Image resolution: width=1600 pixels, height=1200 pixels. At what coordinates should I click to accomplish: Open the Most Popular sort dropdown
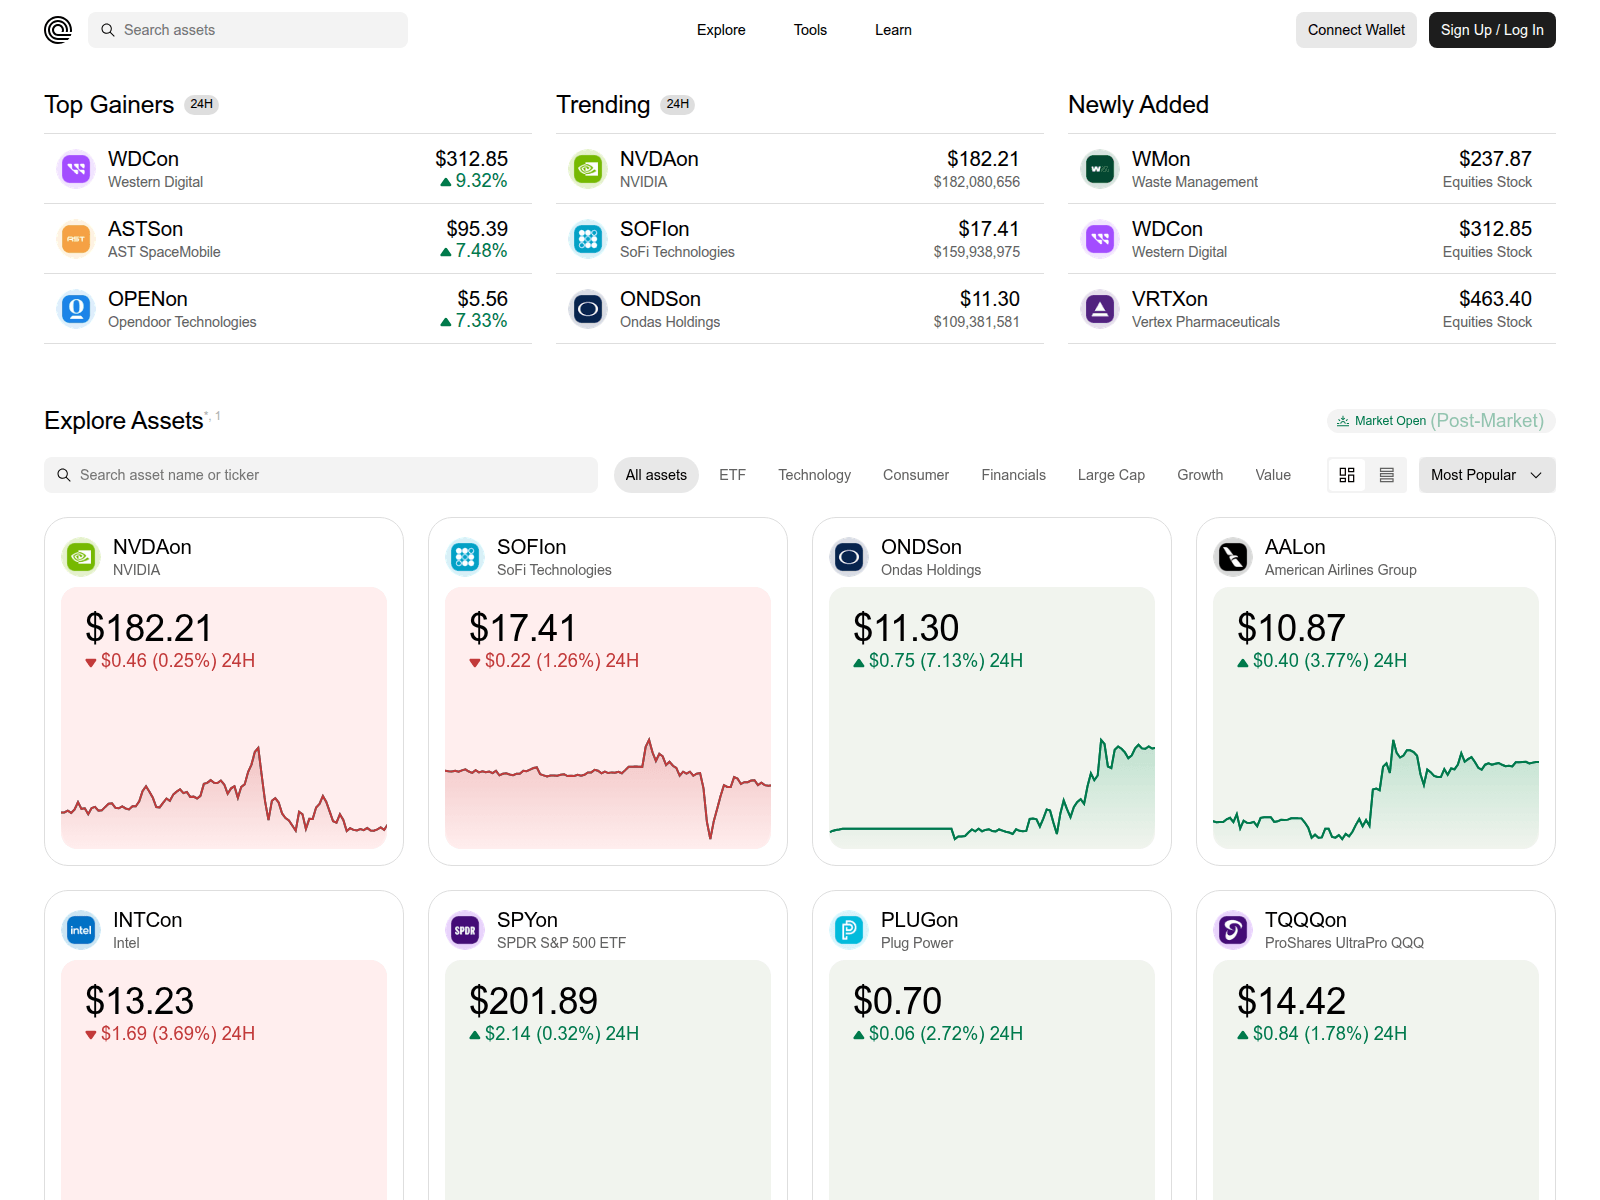point(1487,475)
